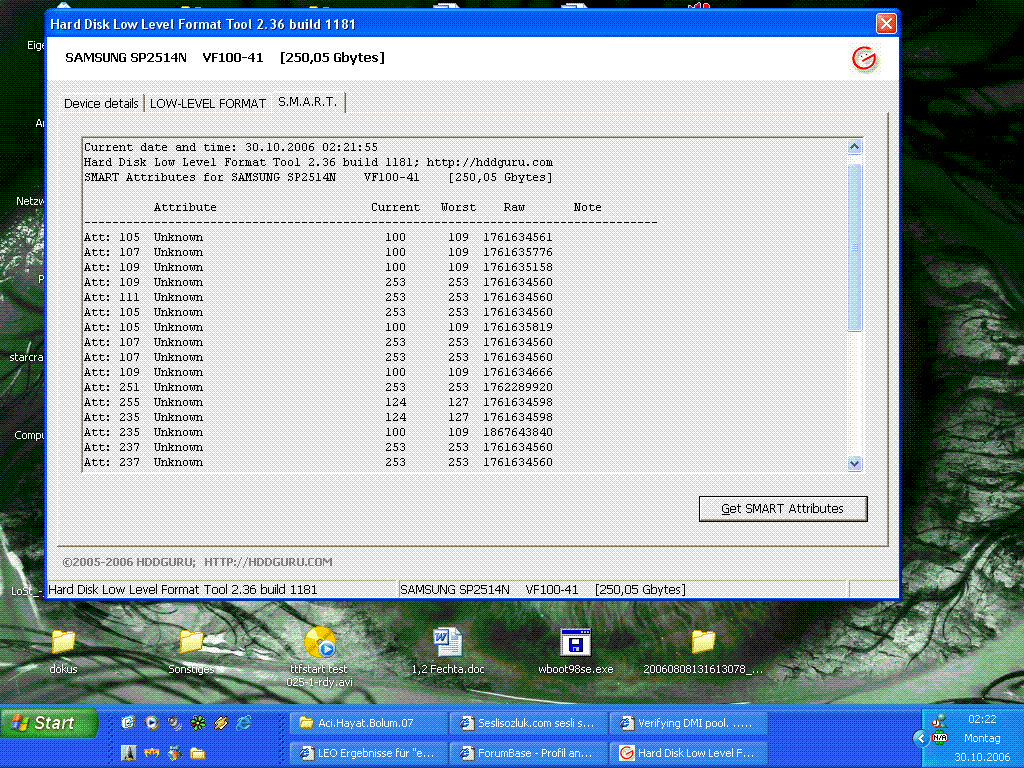Viewport: 1024px width, 768px height.
Task: Launch Windows Media Player from Quick Launch
Action: click(152, 722)
